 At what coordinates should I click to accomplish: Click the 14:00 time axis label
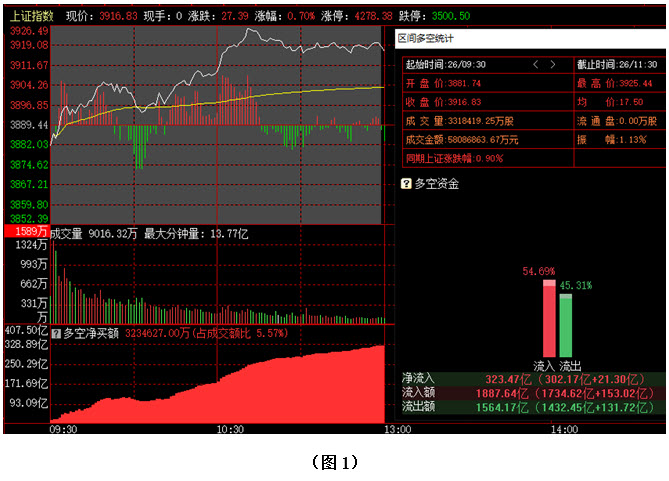[564, 429]
